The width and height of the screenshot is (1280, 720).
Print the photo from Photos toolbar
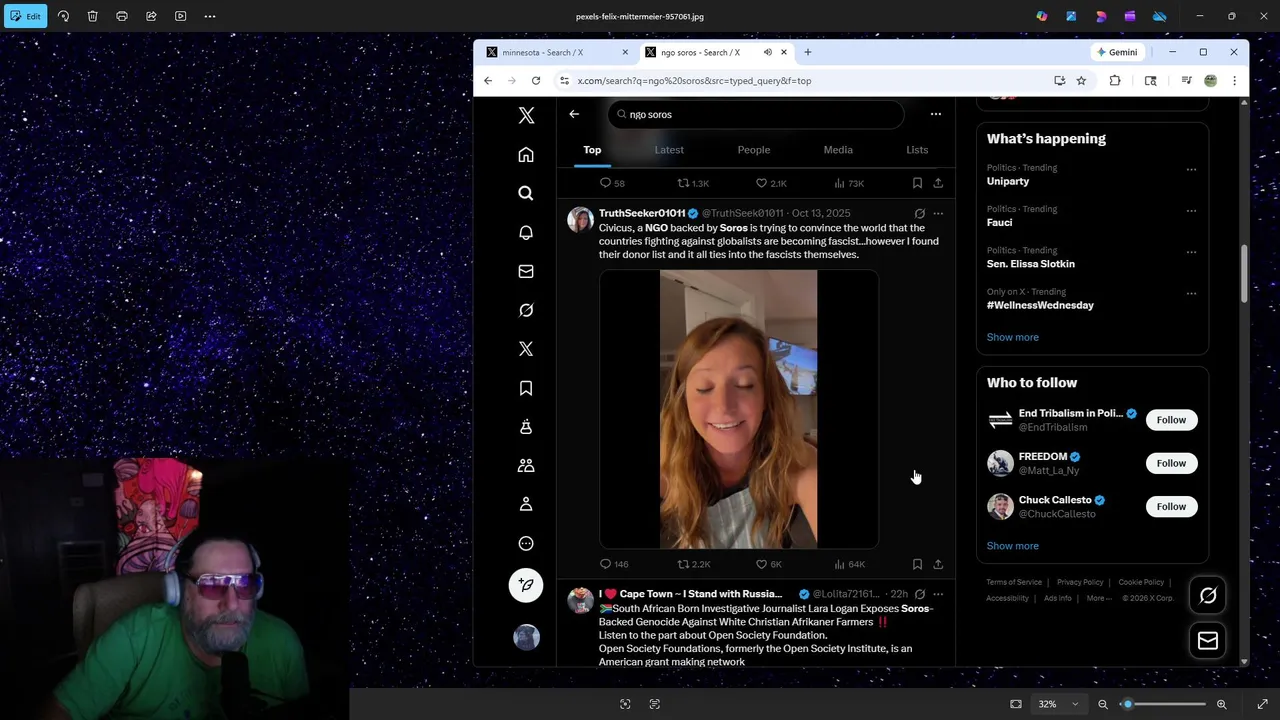tap(122, 16)
